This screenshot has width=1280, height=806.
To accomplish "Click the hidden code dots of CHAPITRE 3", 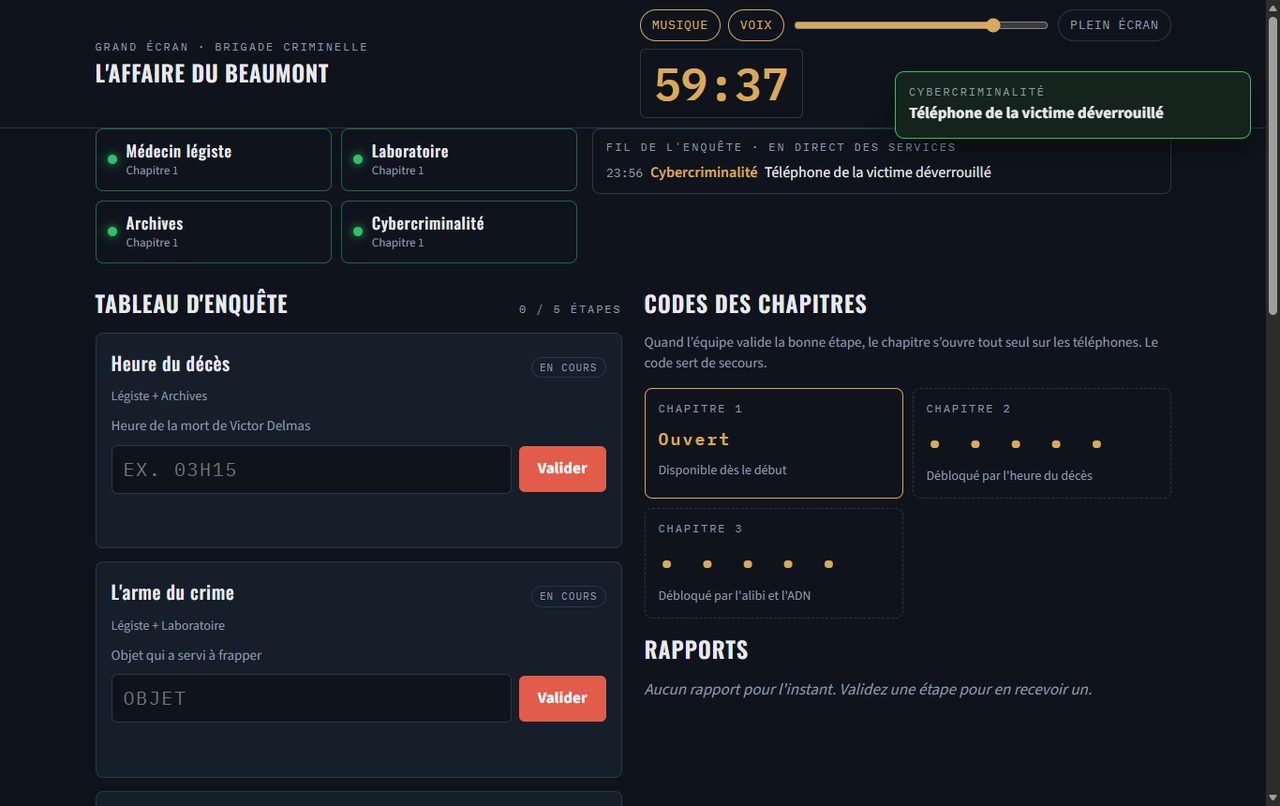I will point(747,564).
